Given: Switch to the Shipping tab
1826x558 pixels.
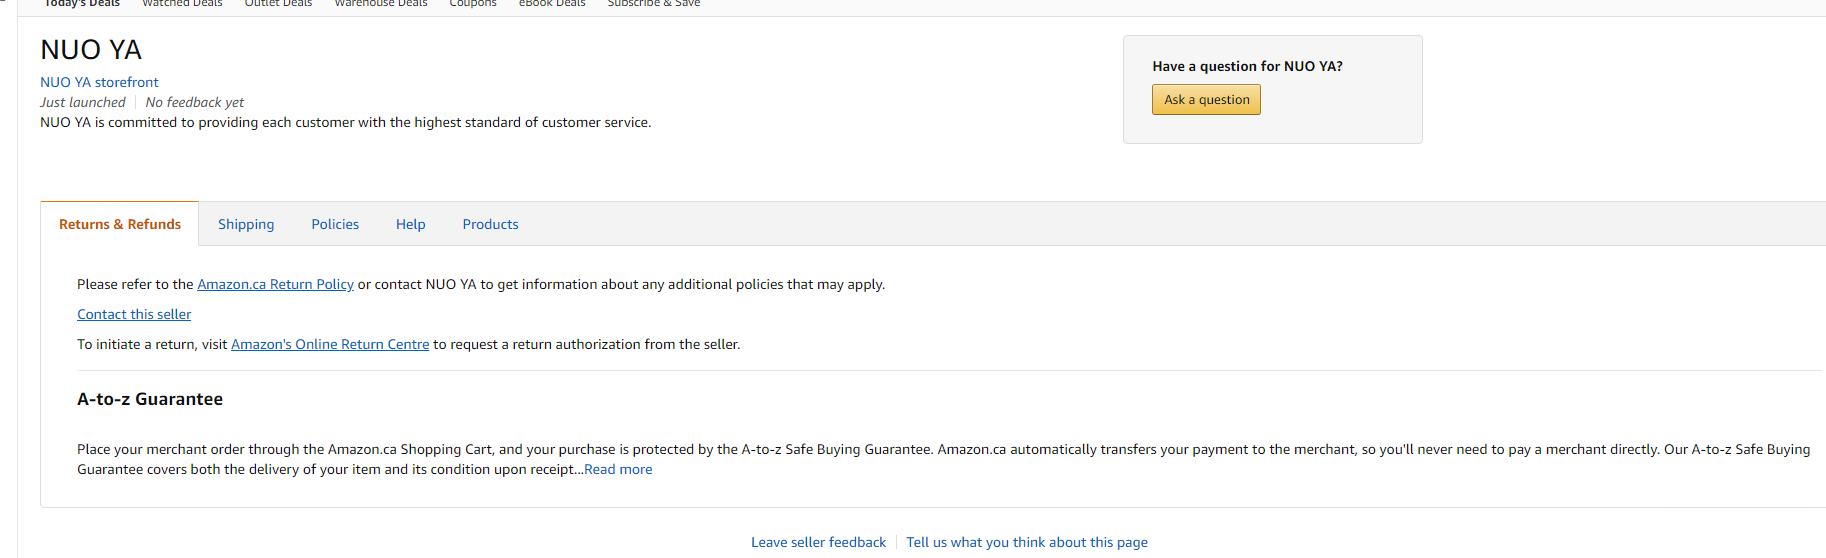Looking at the screenshot, I should pyautogui.click(x=246, y=224).
